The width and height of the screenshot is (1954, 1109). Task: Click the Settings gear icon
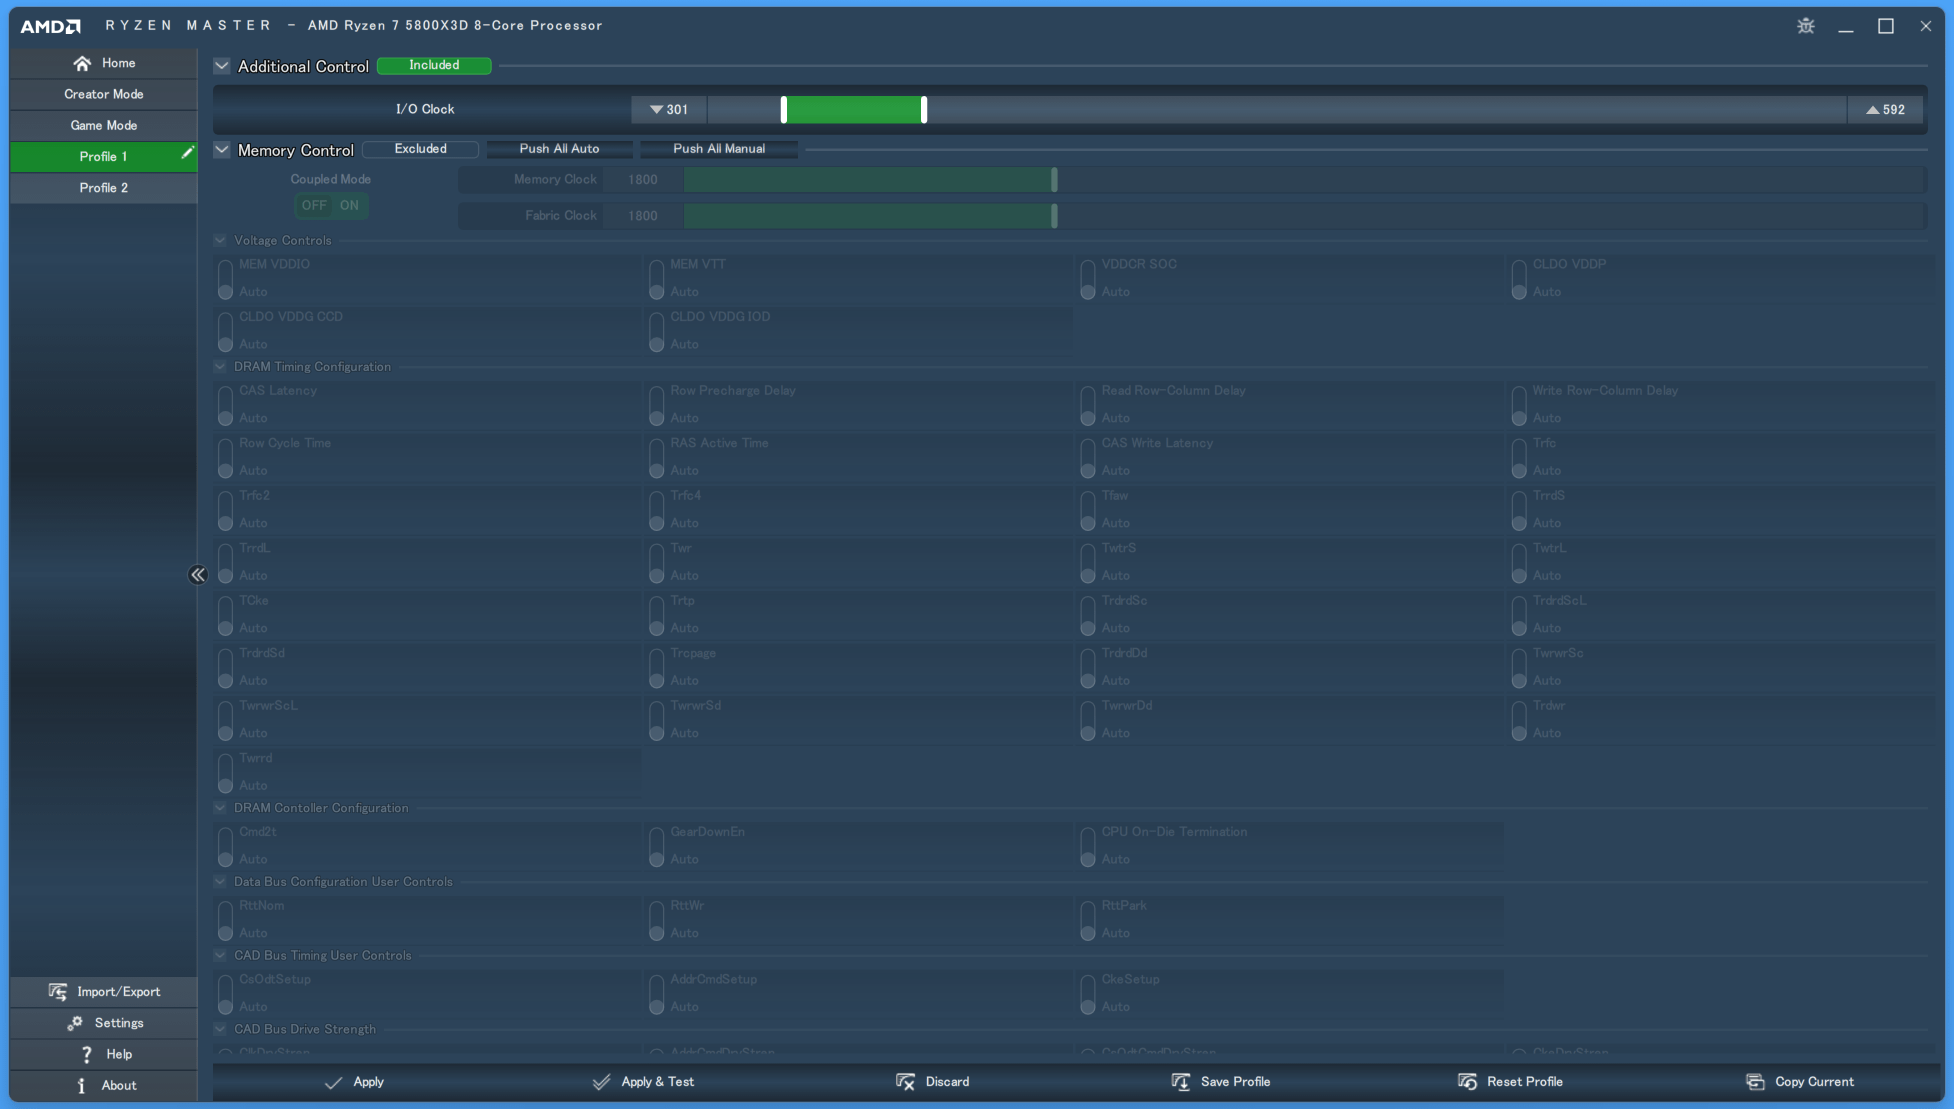click(75, 1022)
